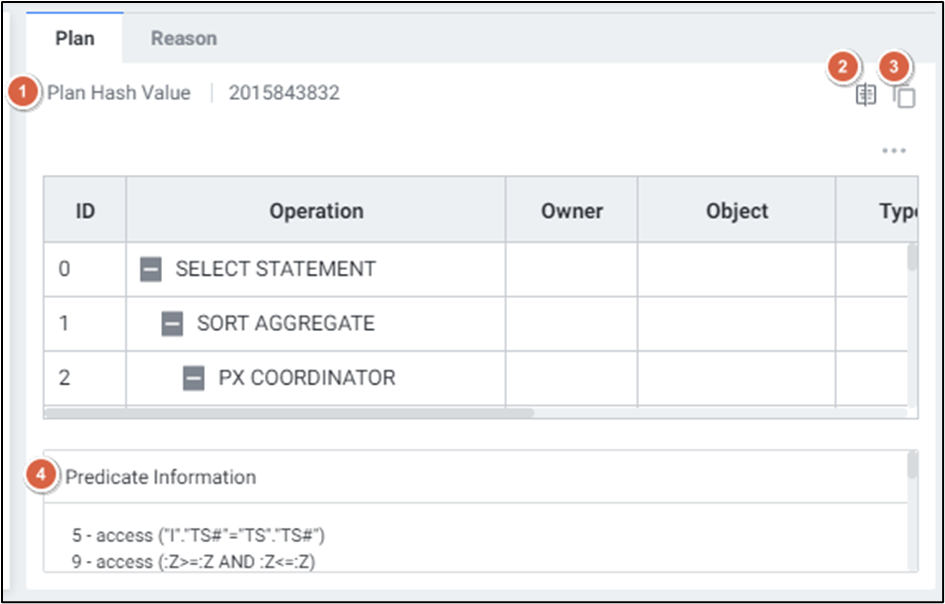
Task: Collapse the PX COORDINATOR node
Action: [194, 378]
